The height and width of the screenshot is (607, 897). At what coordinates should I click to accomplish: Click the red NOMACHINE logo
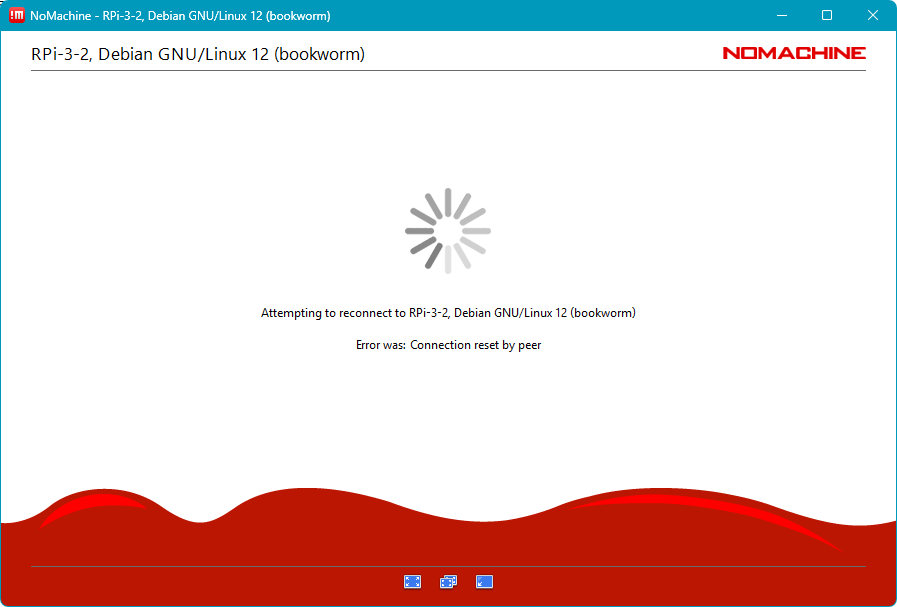pos(794,53)
